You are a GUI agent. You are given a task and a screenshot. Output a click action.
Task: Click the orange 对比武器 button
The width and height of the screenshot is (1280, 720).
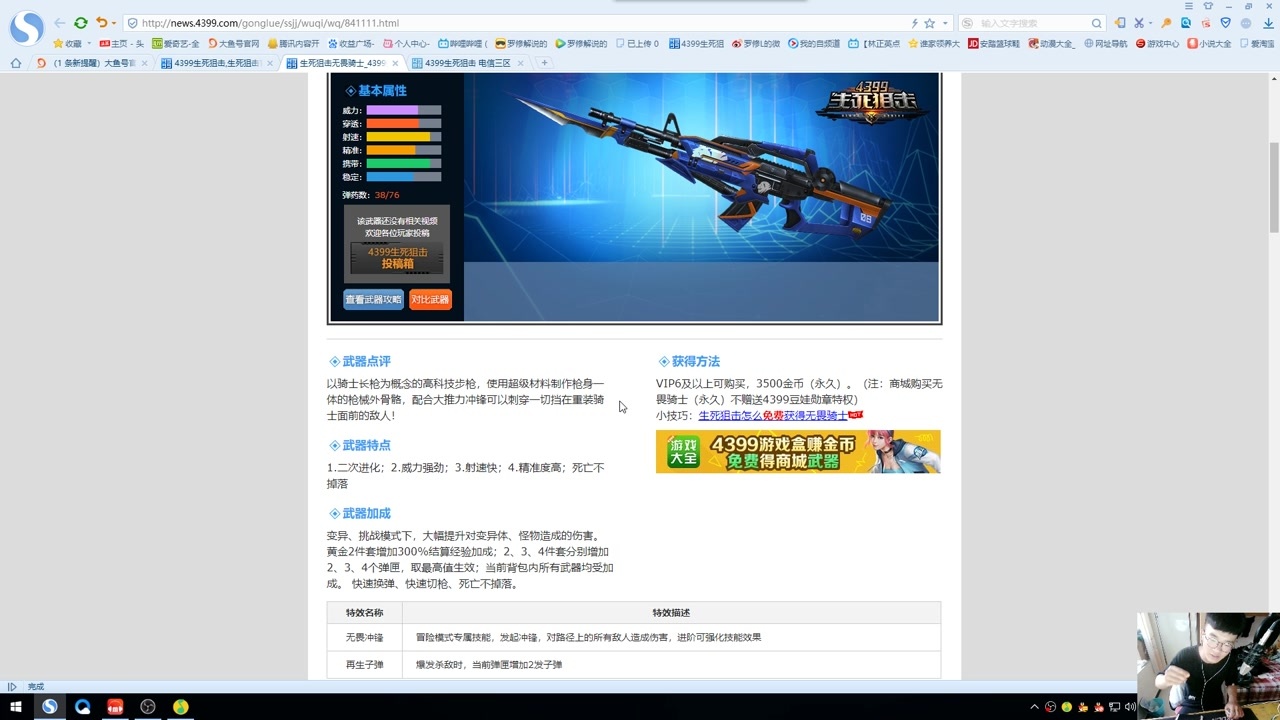[430, 299]
